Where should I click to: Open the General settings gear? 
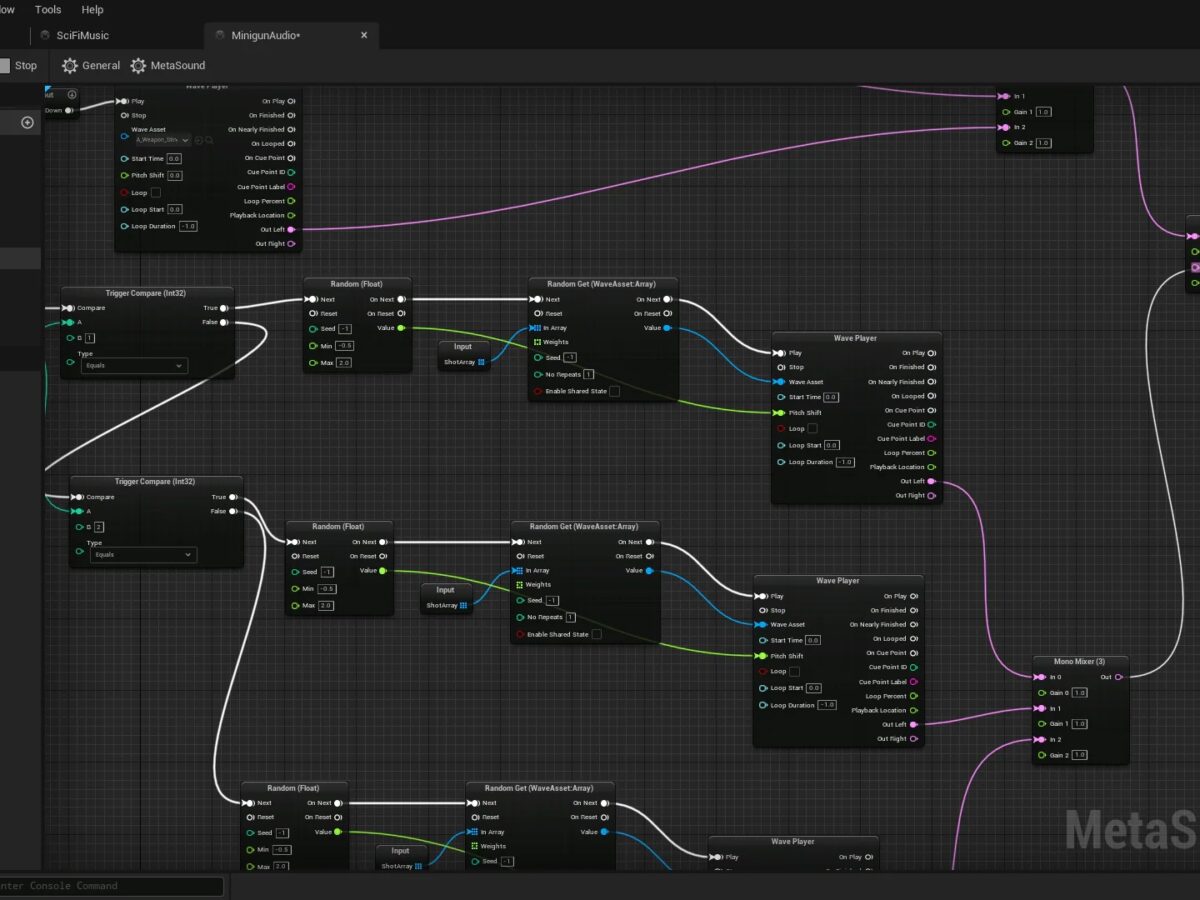(x=69, y=66)
